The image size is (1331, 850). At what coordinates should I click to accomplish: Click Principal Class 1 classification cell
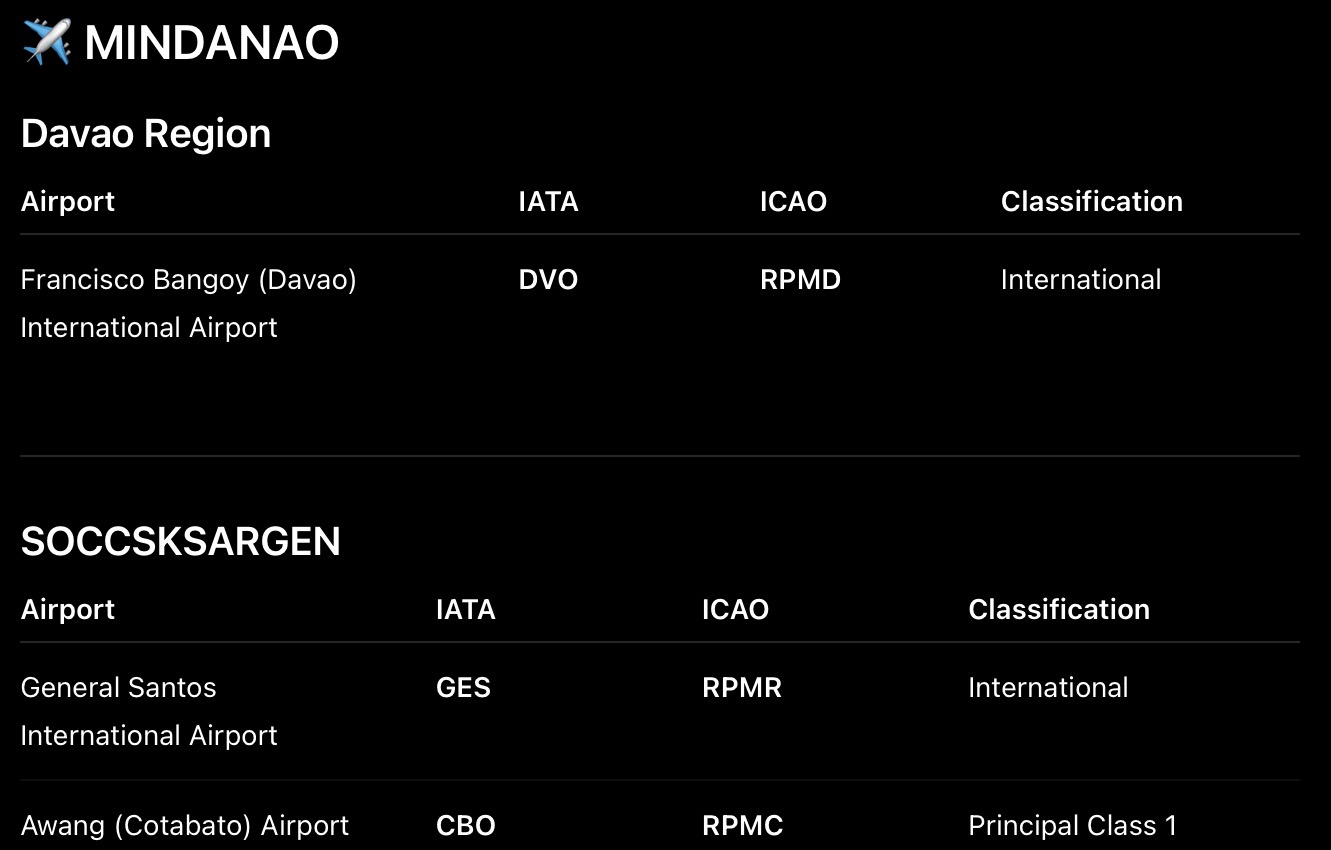coord(1073,826)
